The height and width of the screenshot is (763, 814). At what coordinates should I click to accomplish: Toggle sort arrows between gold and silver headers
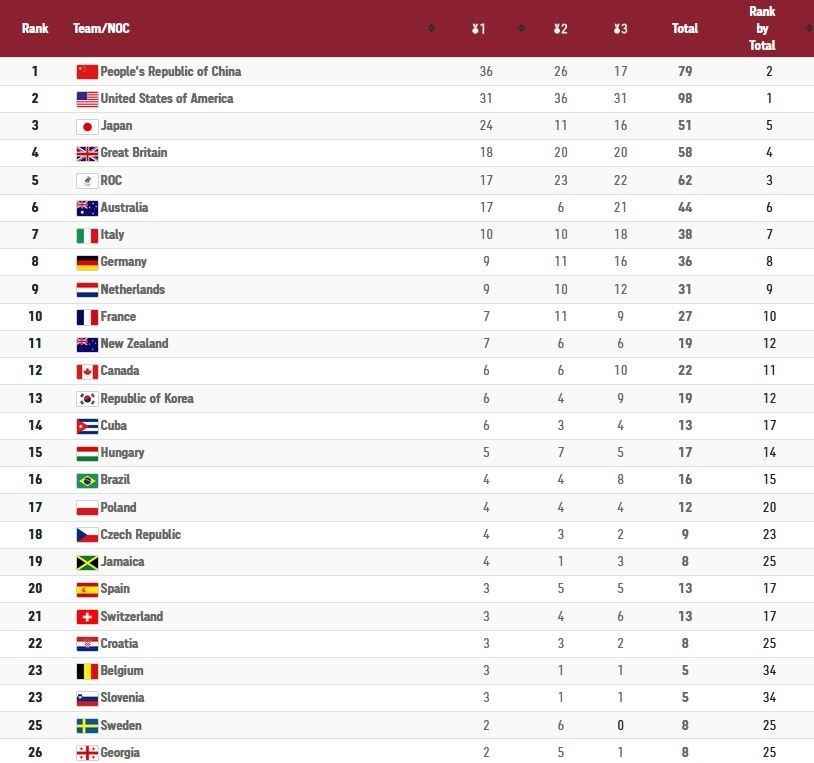point(521,28)
